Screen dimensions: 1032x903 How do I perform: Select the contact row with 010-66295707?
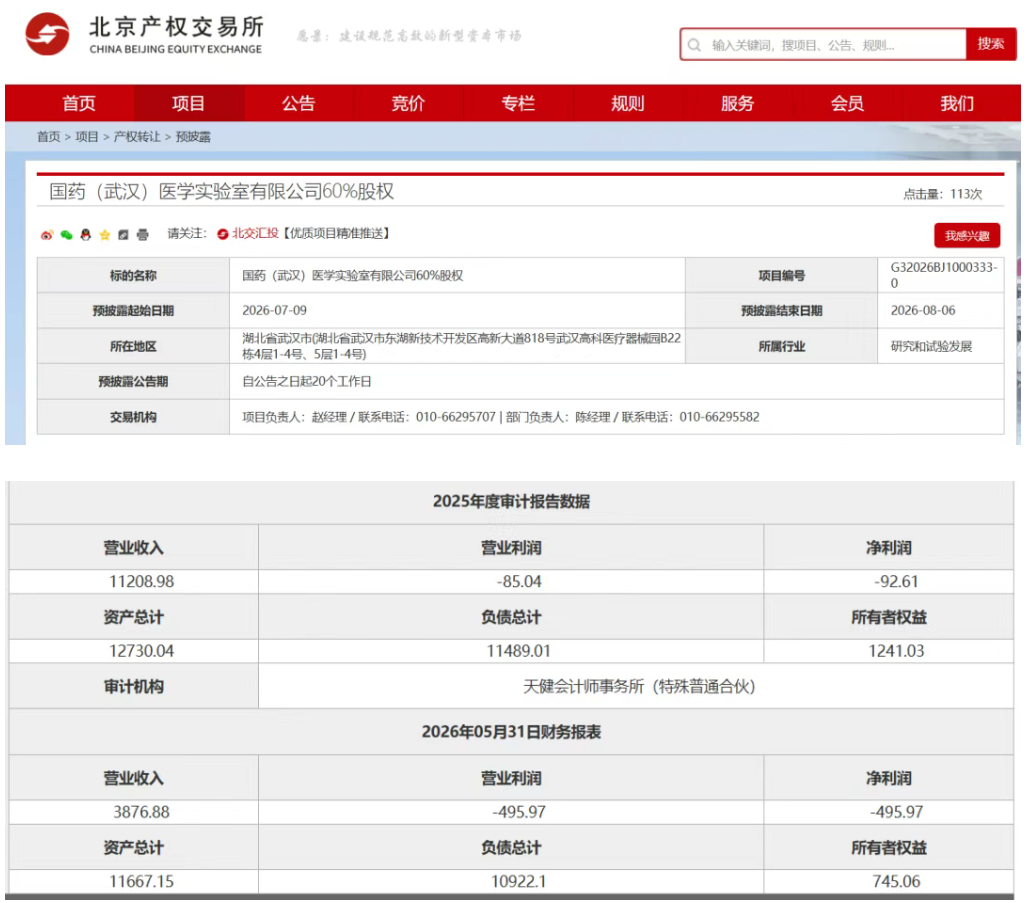[617, 417]
